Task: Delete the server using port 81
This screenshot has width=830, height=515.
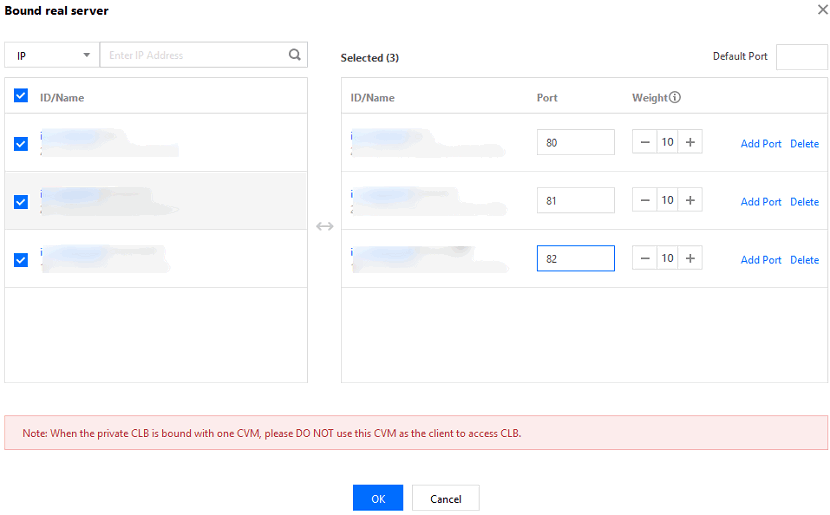Action: (804, 202)
